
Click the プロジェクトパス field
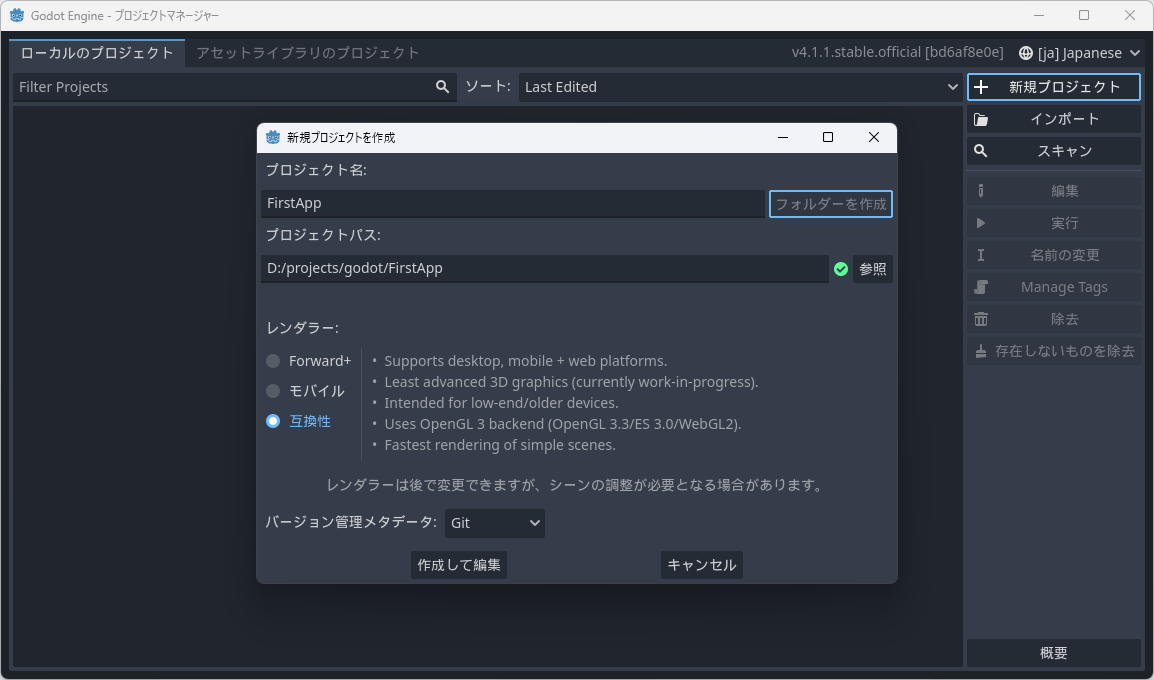pyautogui.click(x=545, y=269)
